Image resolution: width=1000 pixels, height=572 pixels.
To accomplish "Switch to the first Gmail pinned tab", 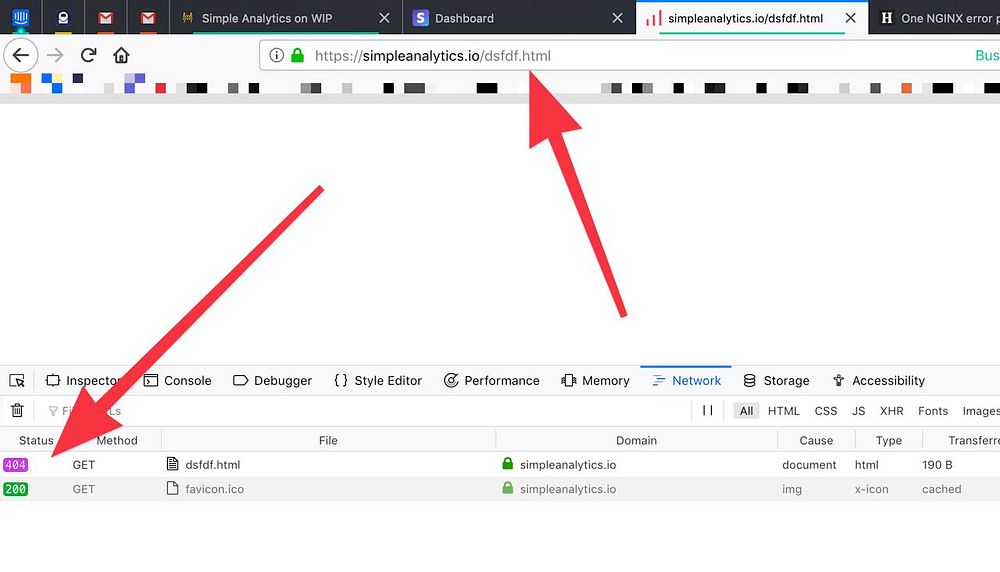I will pos(105,17).
